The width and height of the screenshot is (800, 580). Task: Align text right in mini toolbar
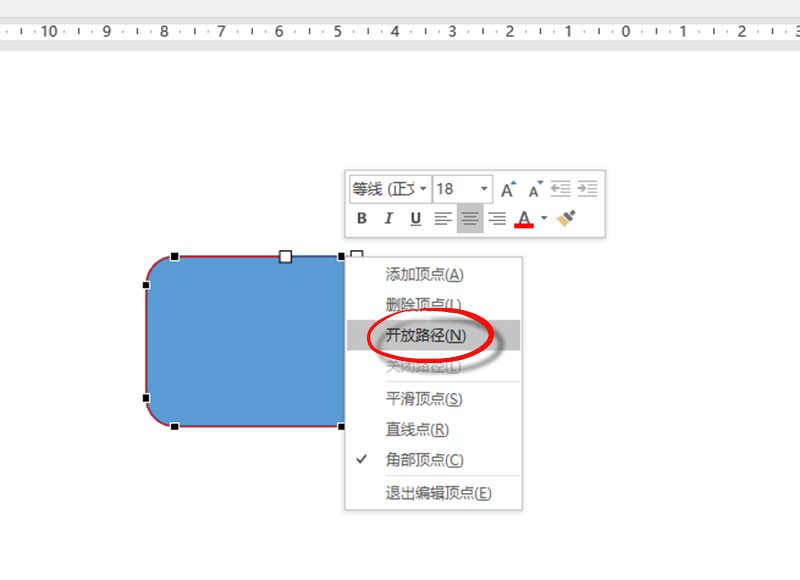(497, 218)
